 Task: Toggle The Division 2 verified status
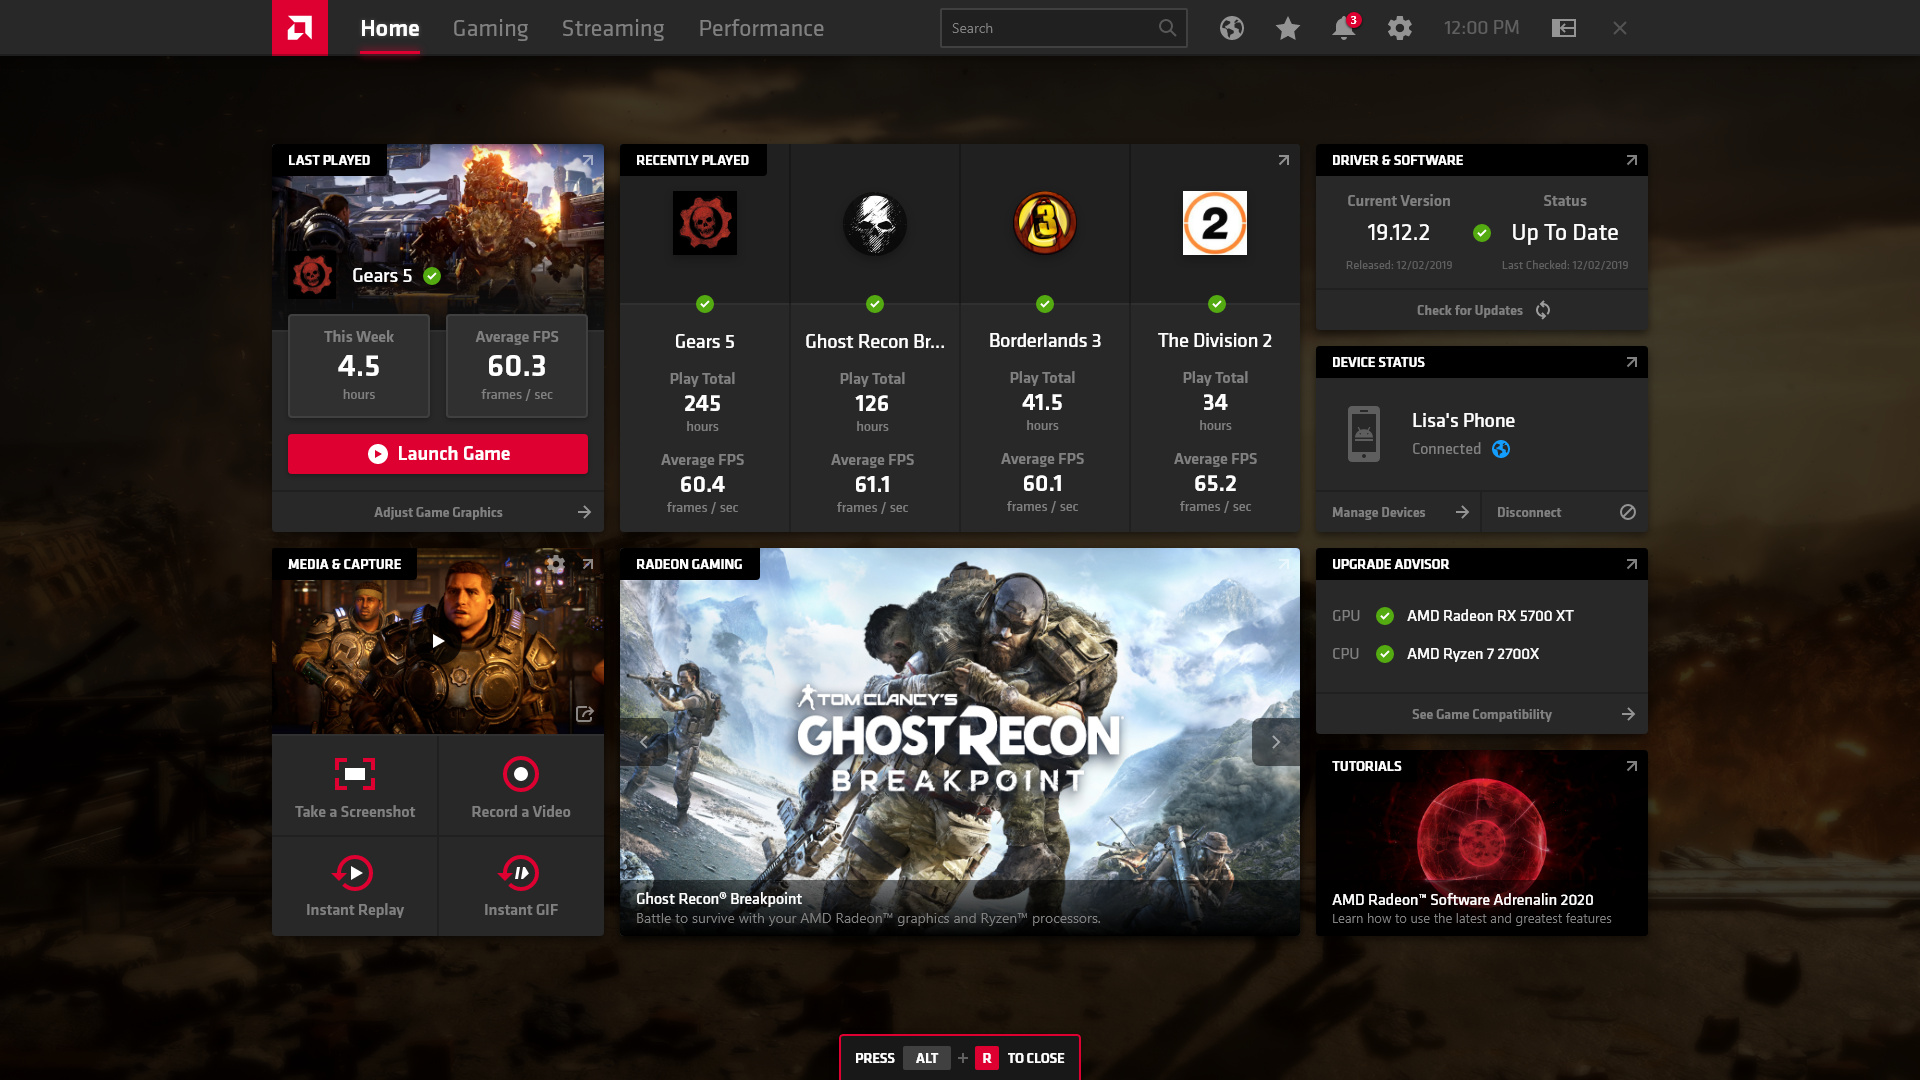1215,303
